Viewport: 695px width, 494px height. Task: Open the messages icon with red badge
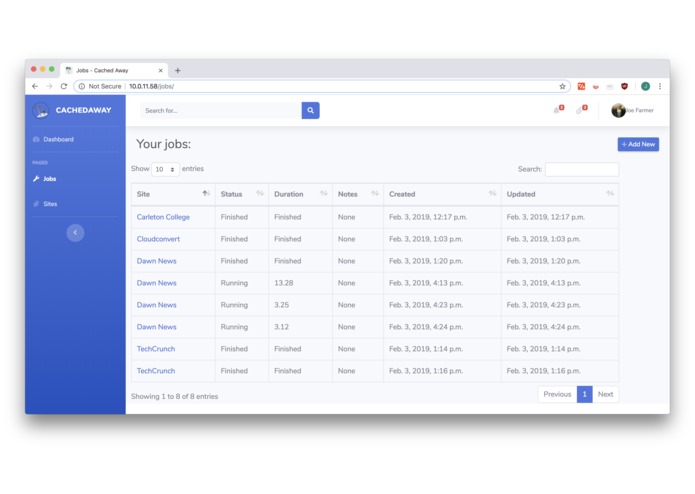click(581, 109)
